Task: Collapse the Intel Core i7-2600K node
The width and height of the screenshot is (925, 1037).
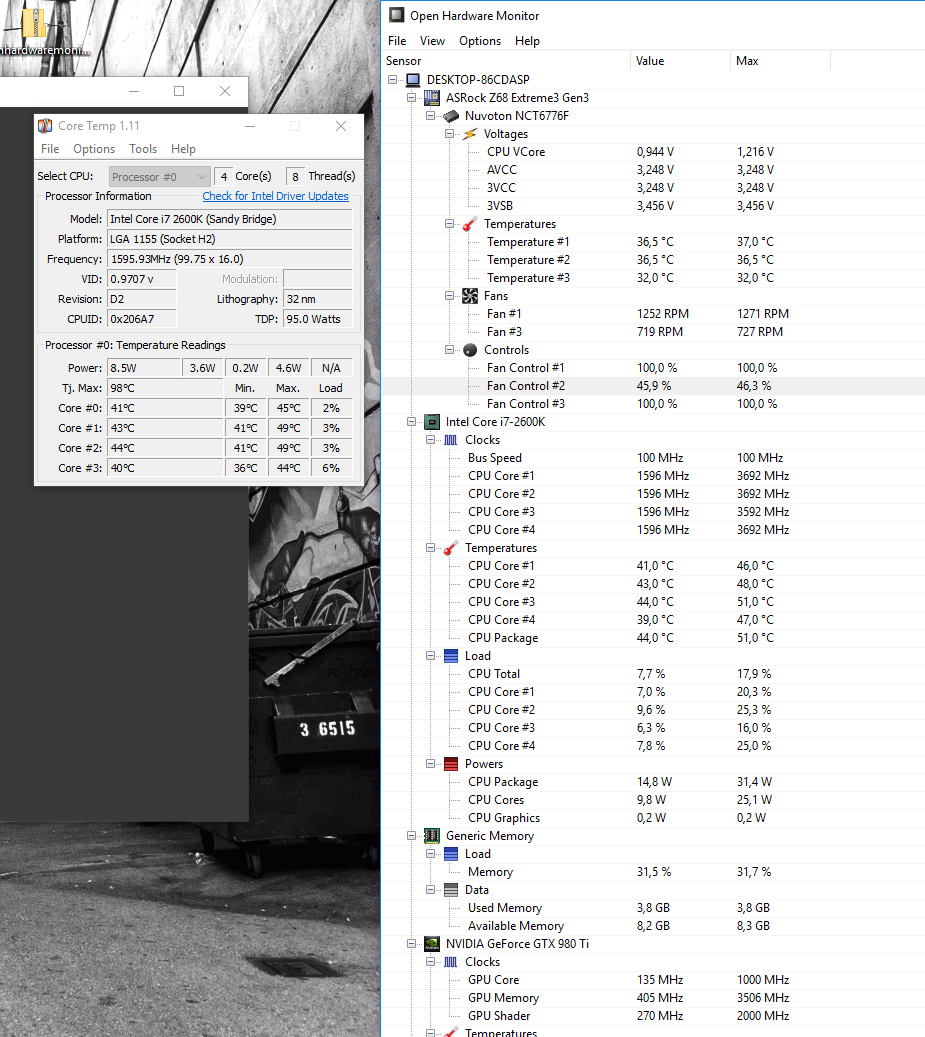Action: (x=411, y=422)
